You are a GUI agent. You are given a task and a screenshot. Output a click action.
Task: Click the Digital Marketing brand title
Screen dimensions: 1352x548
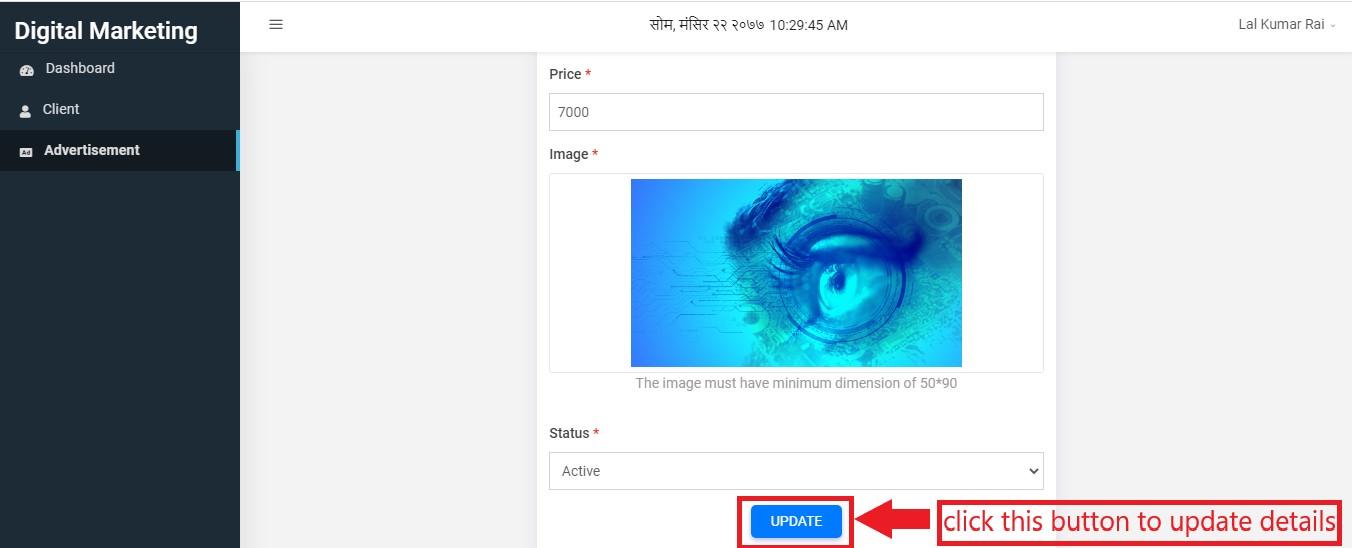[x=106, y=30]
